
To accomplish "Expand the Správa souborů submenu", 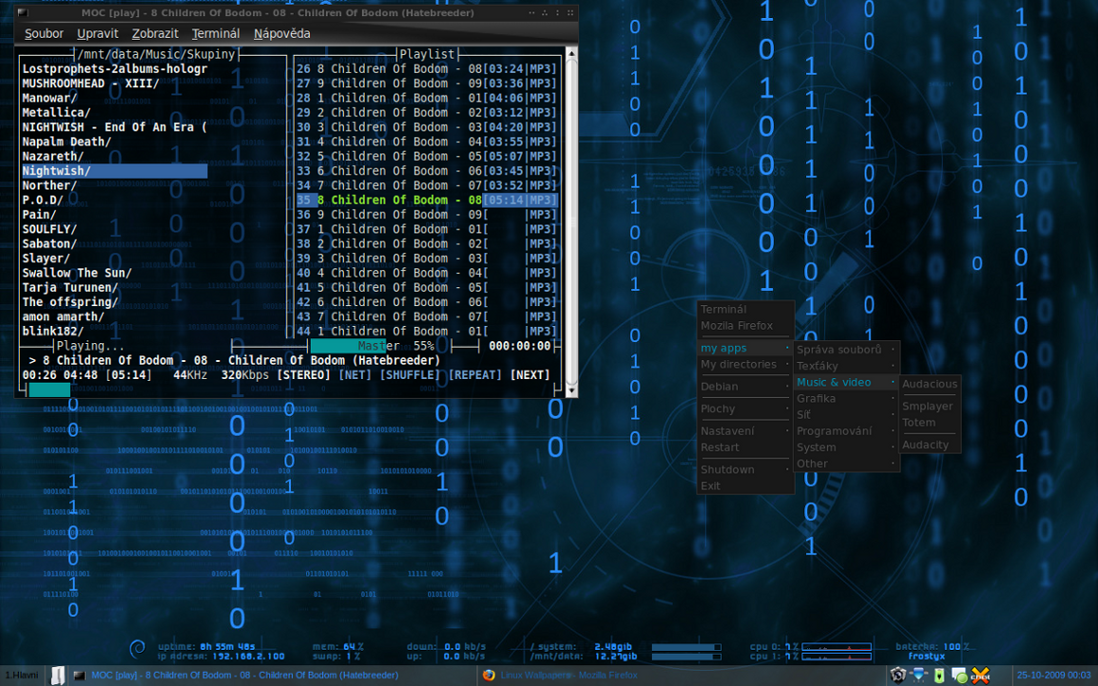I will pos(847,349).
